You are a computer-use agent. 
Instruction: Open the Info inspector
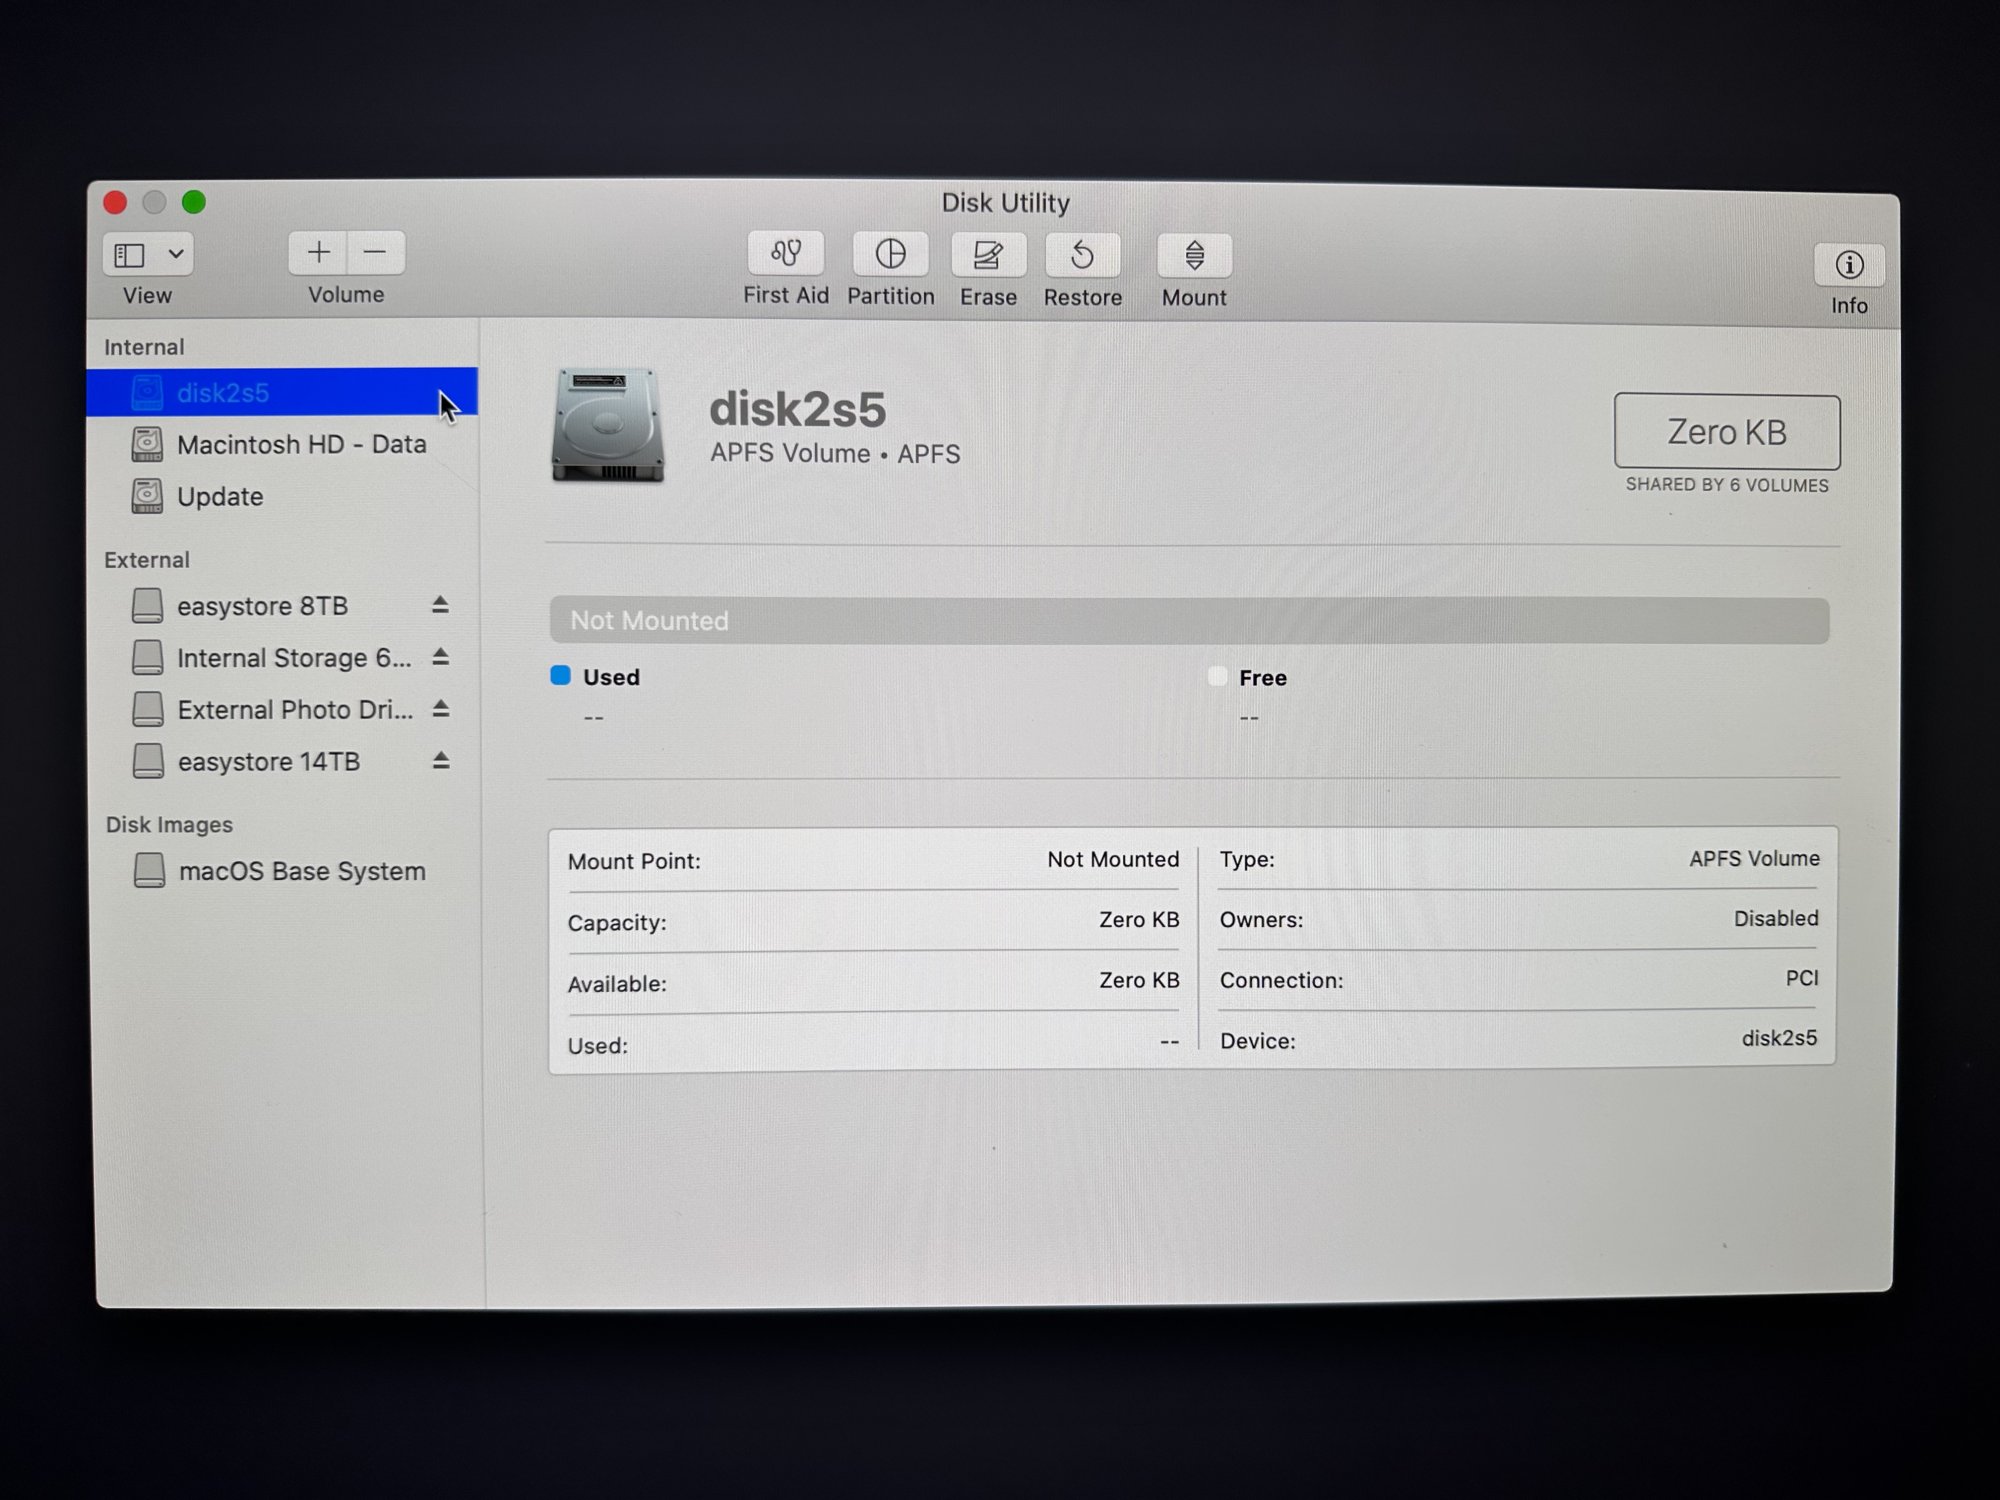click(1849, 265)
